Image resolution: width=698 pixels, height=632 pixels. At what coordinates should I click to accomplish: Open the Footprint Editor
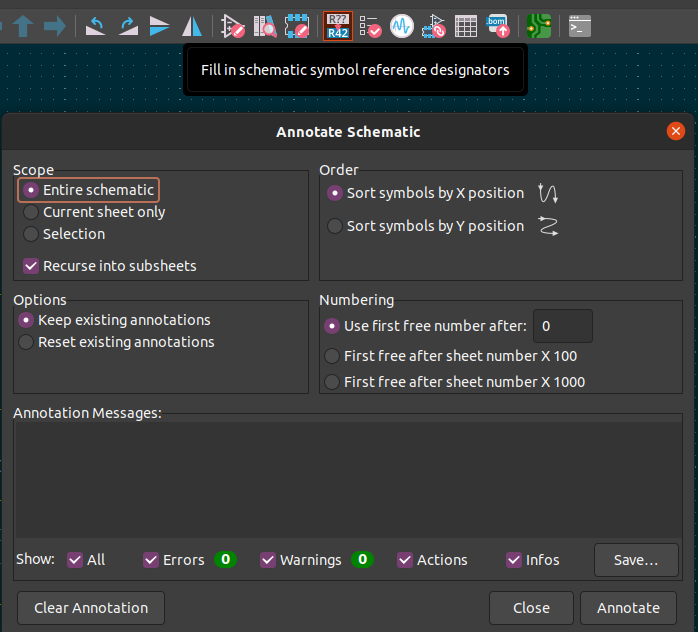tap(297, 26)
